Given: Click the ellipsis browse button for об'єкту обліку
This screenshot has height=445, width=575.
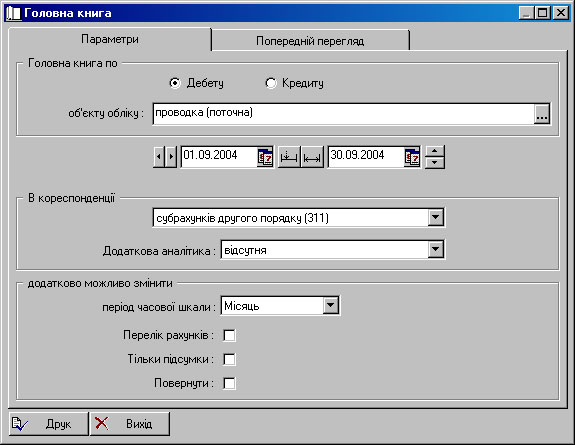Looking at the screenshot, I should point(542,114).
